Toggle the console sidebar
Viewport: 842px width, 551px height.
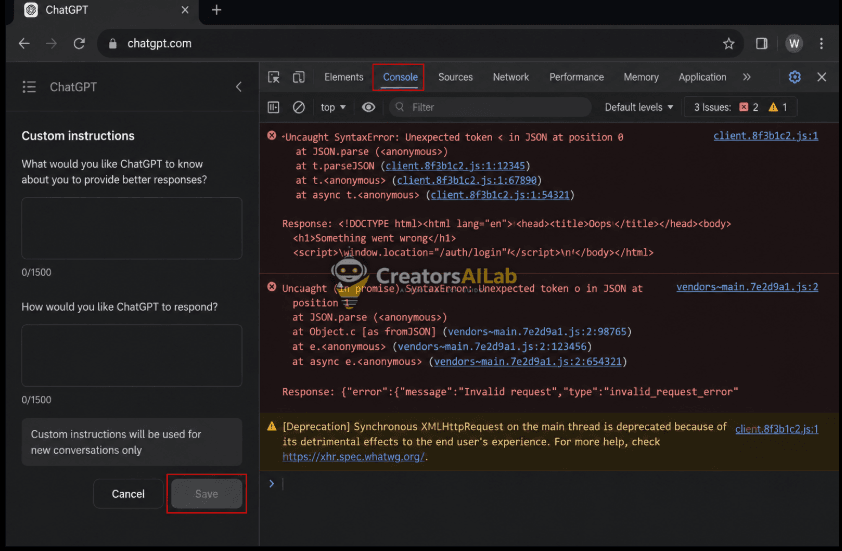[274, 107]
